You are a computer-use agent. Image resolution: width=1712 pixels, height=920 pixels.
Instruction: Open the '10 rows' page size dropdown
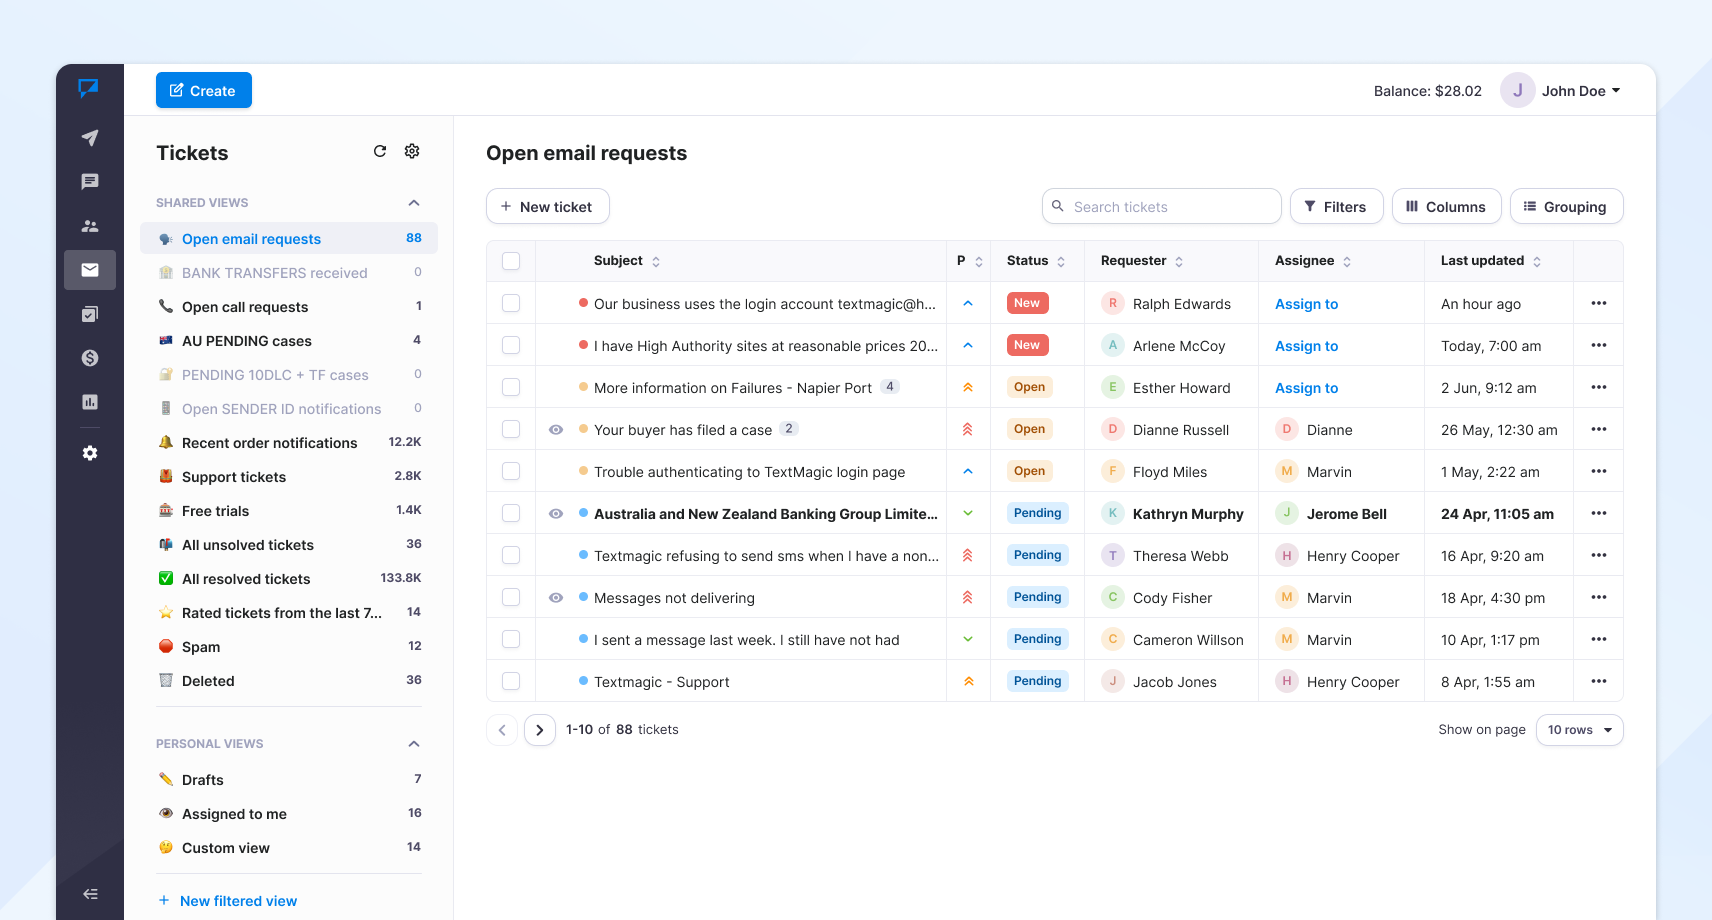click(x=1580, y=730)
